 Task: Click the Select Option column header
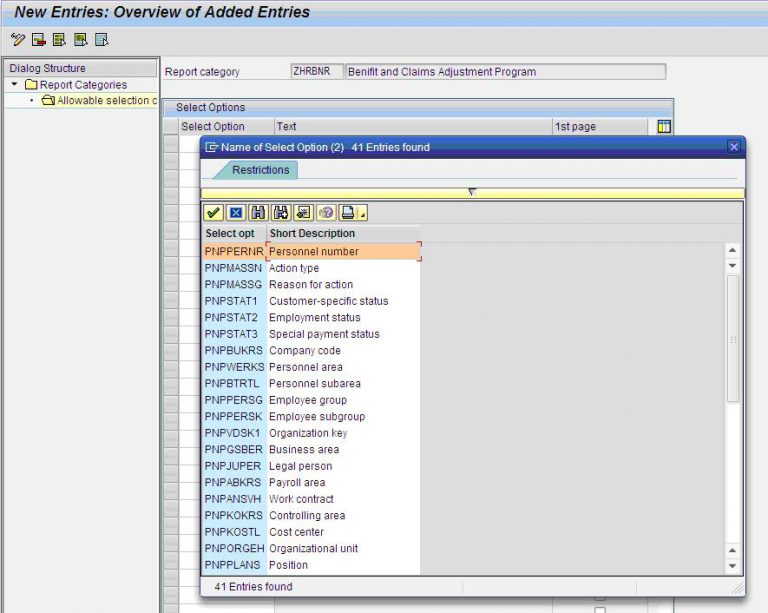[226, 126]
